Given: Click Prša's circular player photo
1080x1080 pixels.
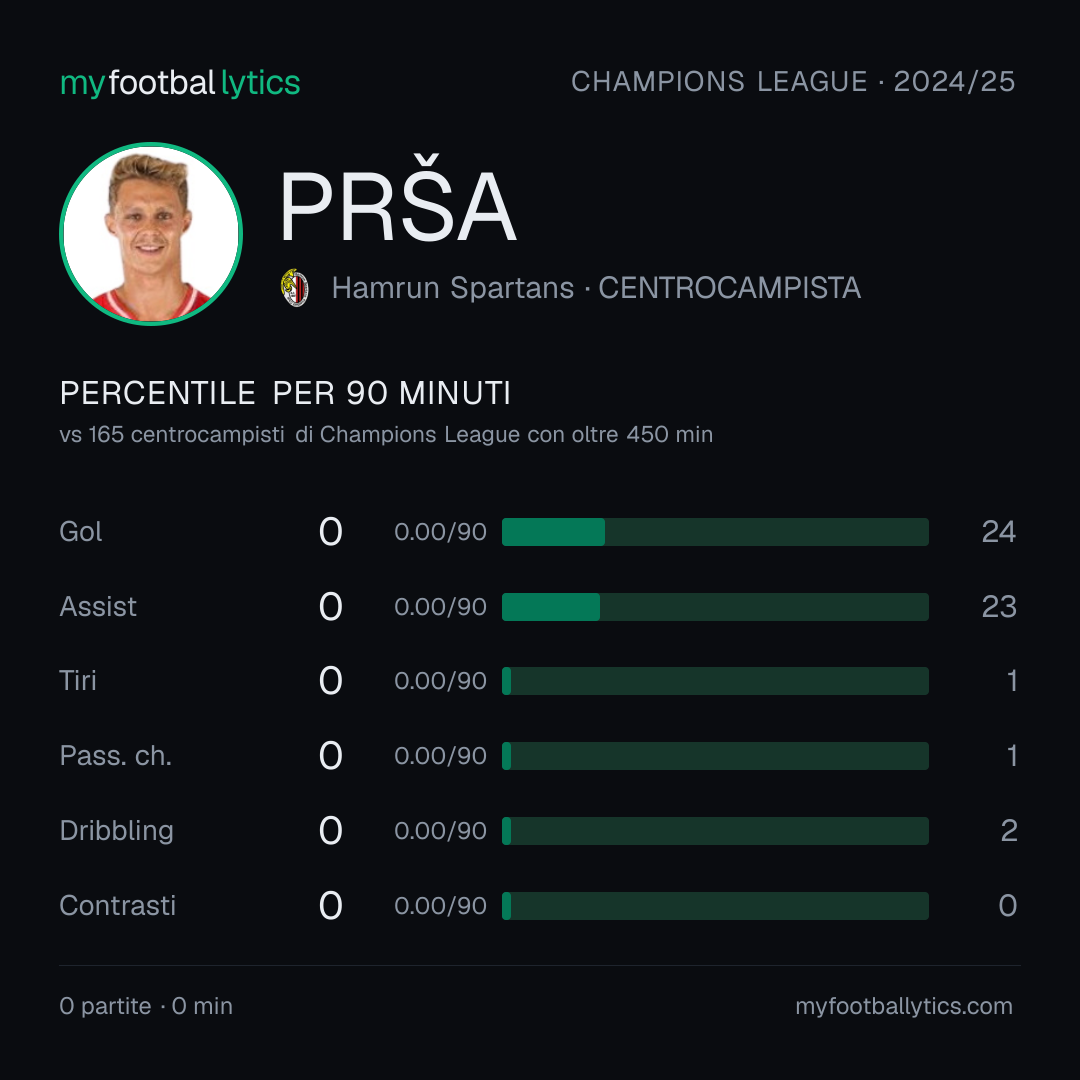Looking at the screenshot, I should click(151, 233).
